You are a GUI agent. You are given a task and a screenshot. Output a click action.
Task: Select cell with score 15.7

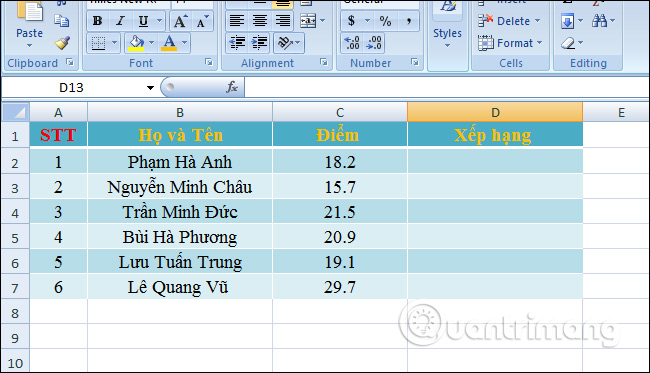click(x=340, y=187)
